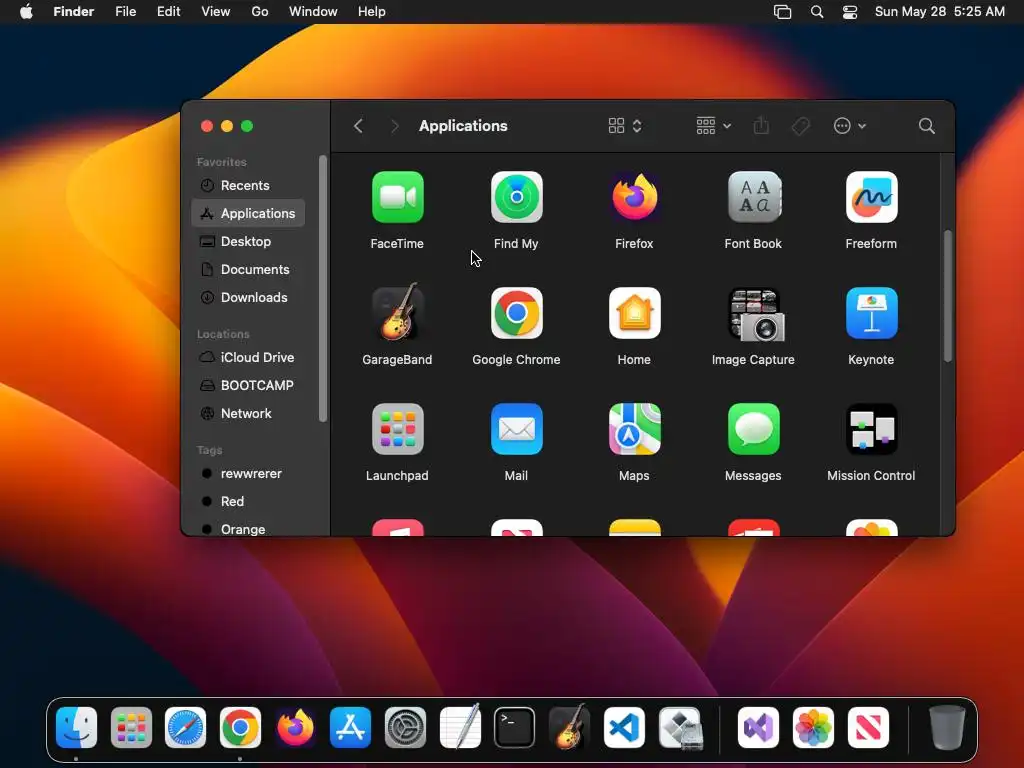Image resolution: width=1024 pixels, height=768 pixels.
Task: Launch Terminal from the Dock
Action: 515,728
